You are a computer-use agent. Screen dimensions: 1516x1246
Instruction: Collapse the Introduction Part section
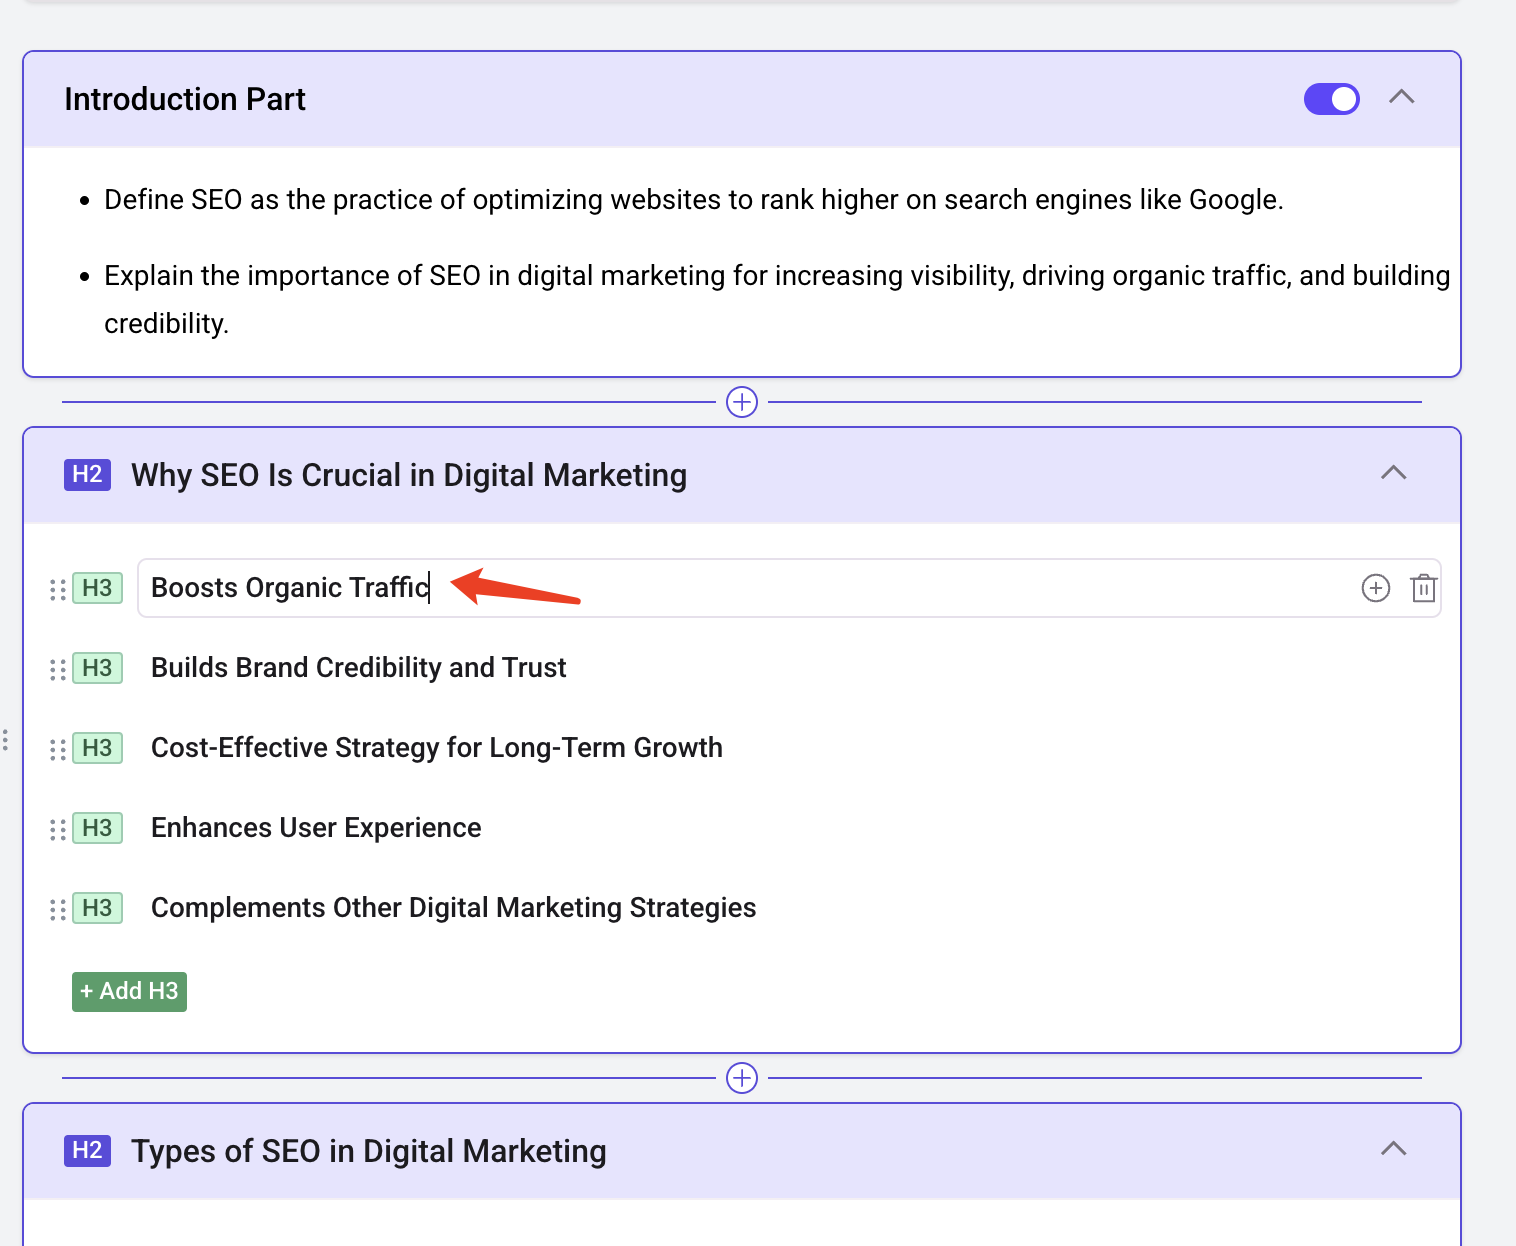pos(1402,97)
